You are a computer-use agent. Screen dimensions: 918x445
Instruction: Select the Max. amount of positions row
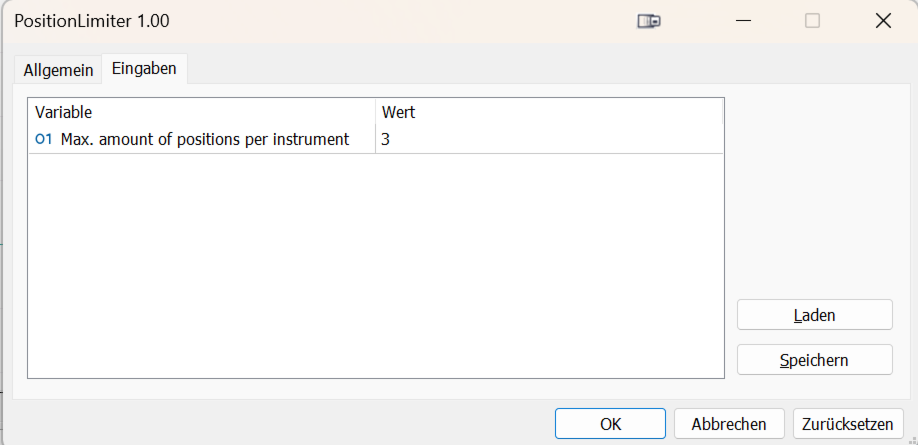click(x=205, y=140)
